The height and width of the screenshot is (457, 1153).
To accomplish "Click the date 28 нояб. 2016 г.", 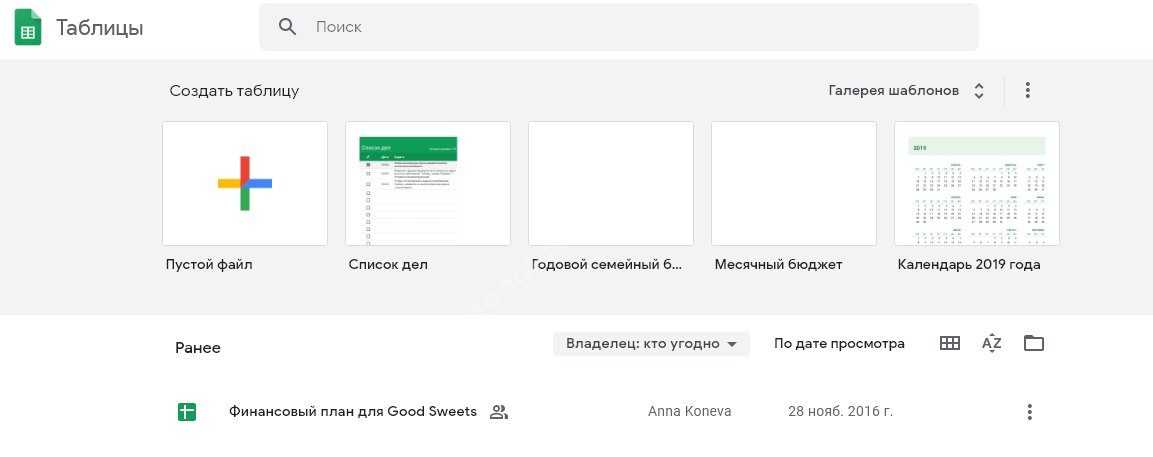I will 840,411.
